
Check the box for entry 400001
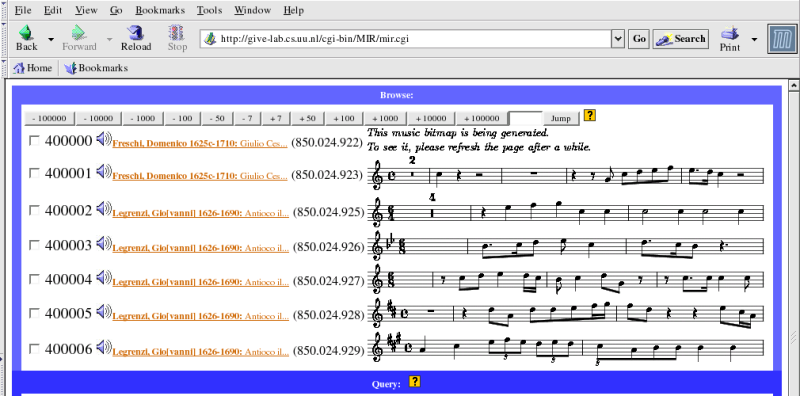coord(34,174)
